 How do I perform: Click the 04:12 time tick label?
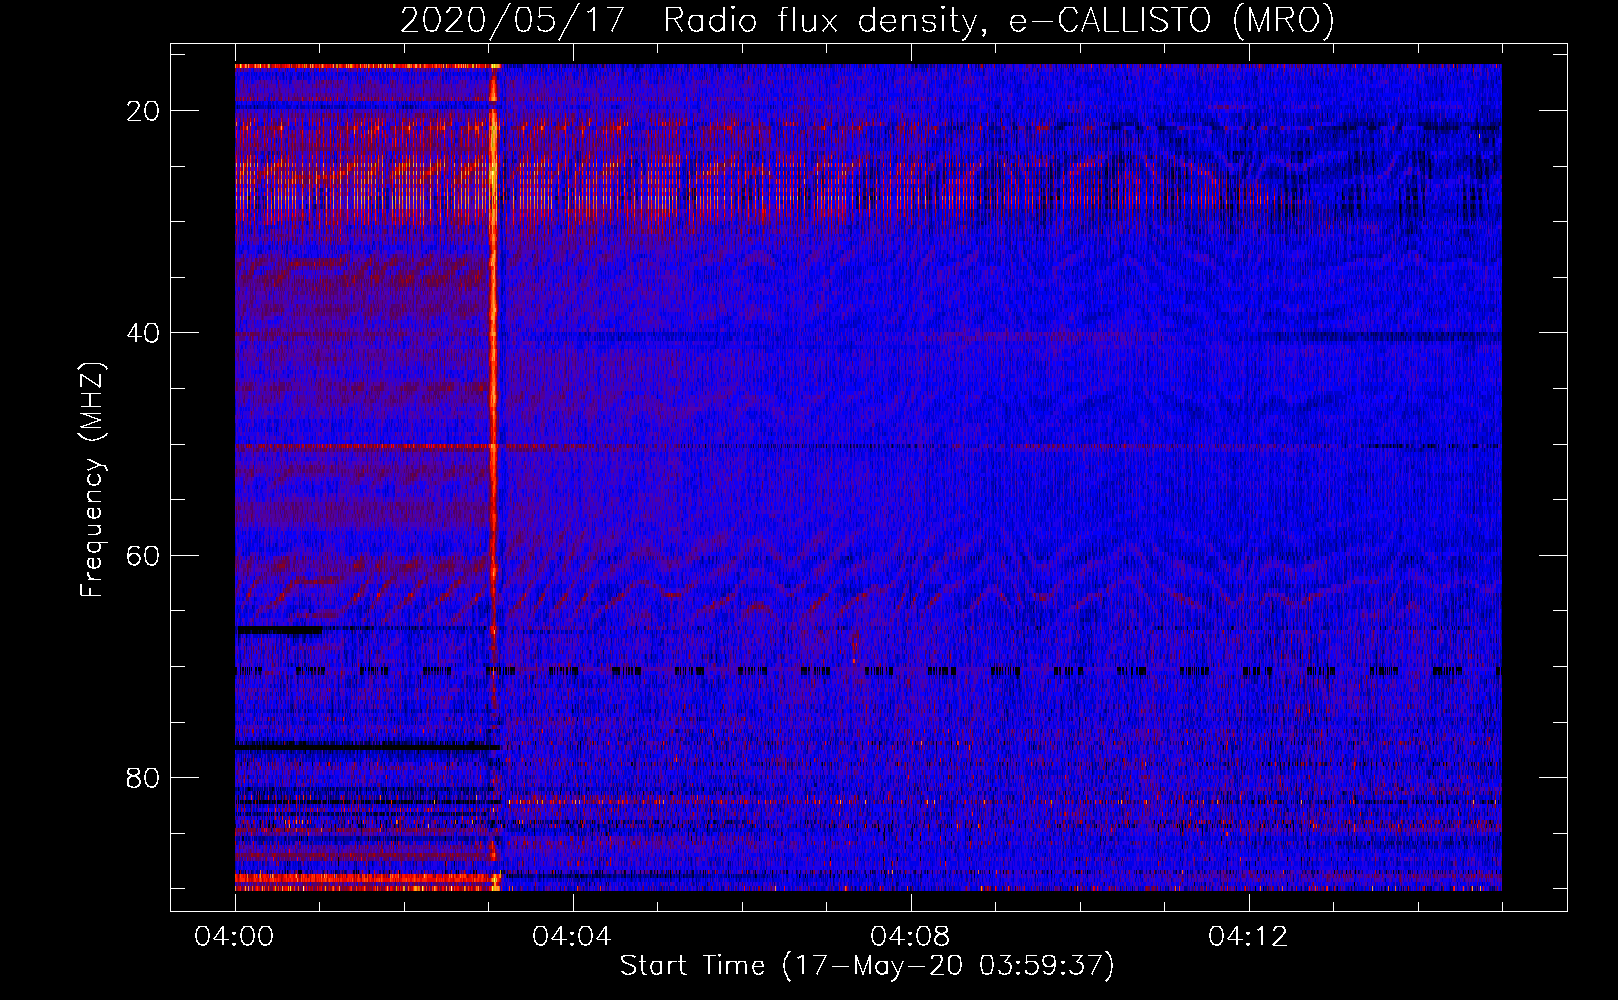pyautogui.click(x=1249, y=937)
